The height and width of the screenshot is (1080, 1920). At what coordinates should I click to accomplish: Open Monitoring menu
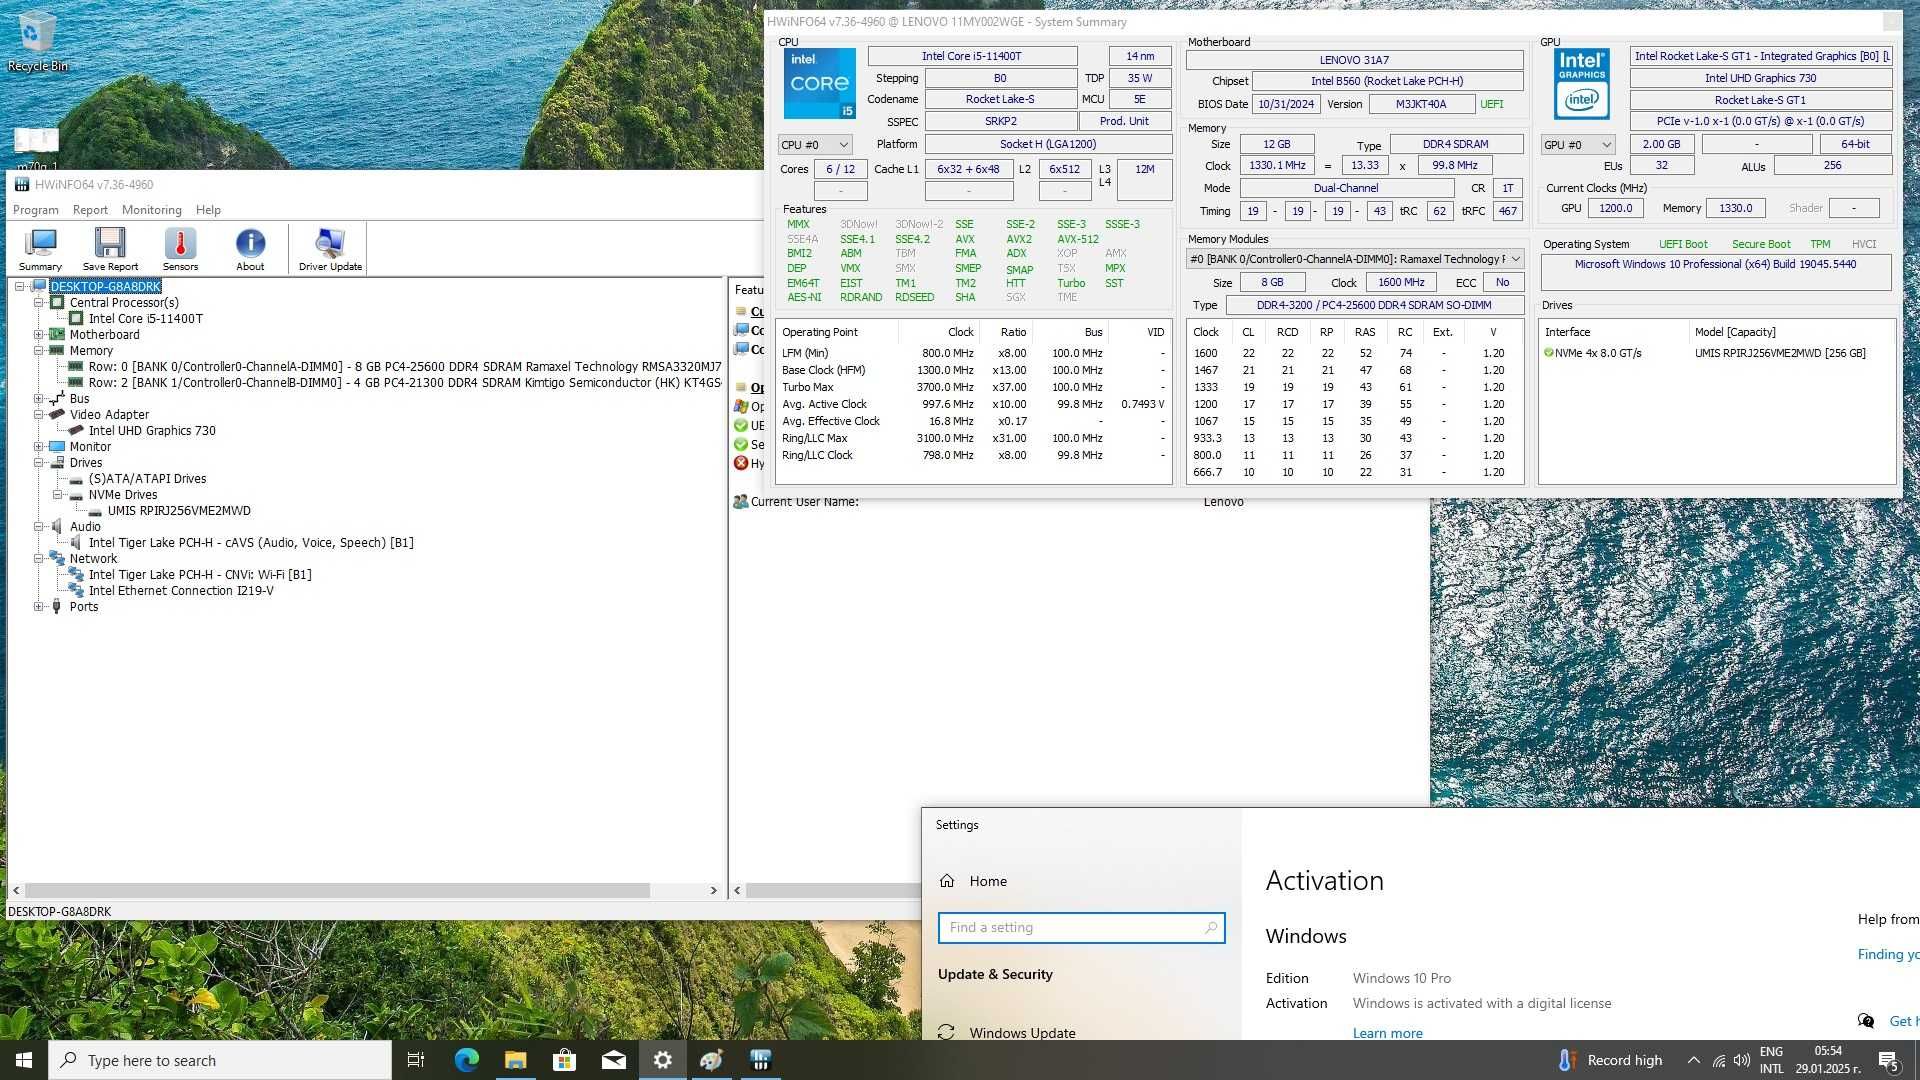[x=152, y=210]
